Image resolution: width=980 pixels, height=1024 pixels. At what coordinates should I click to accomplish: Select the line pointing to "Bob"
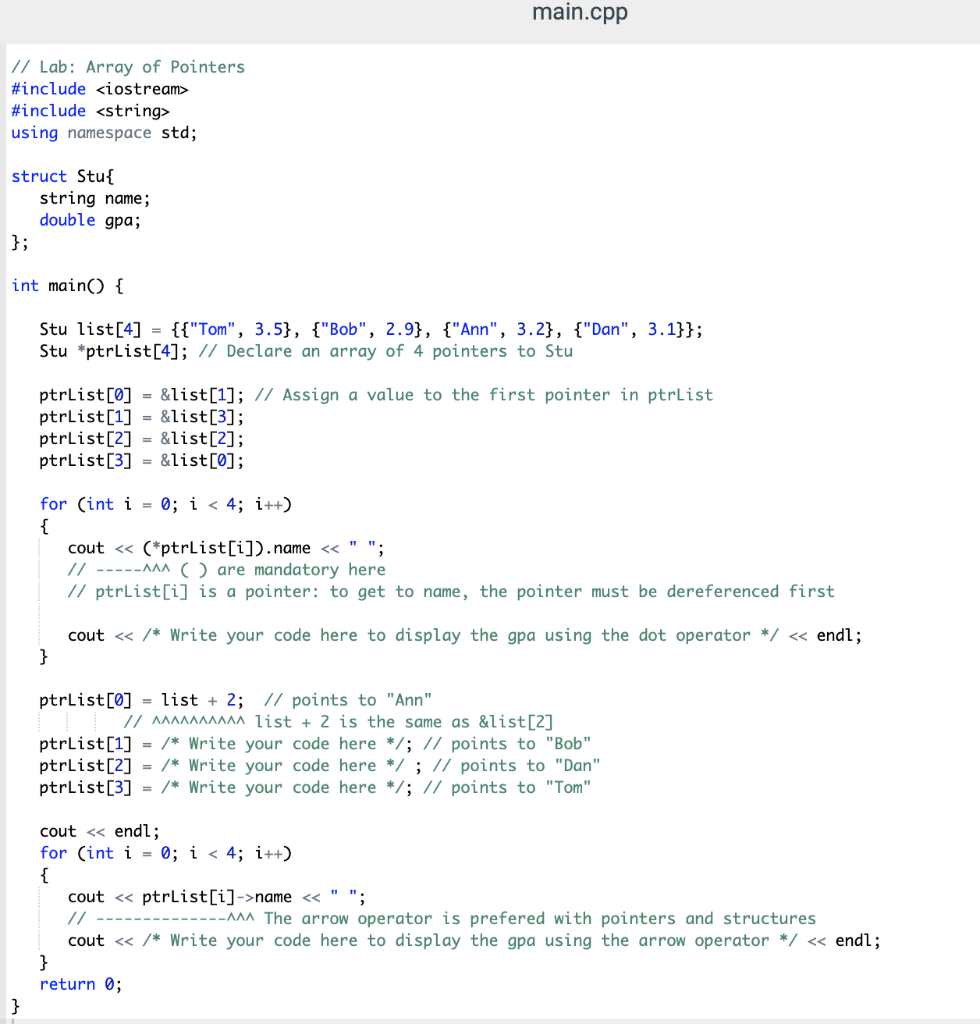click(x=300, y=743)
